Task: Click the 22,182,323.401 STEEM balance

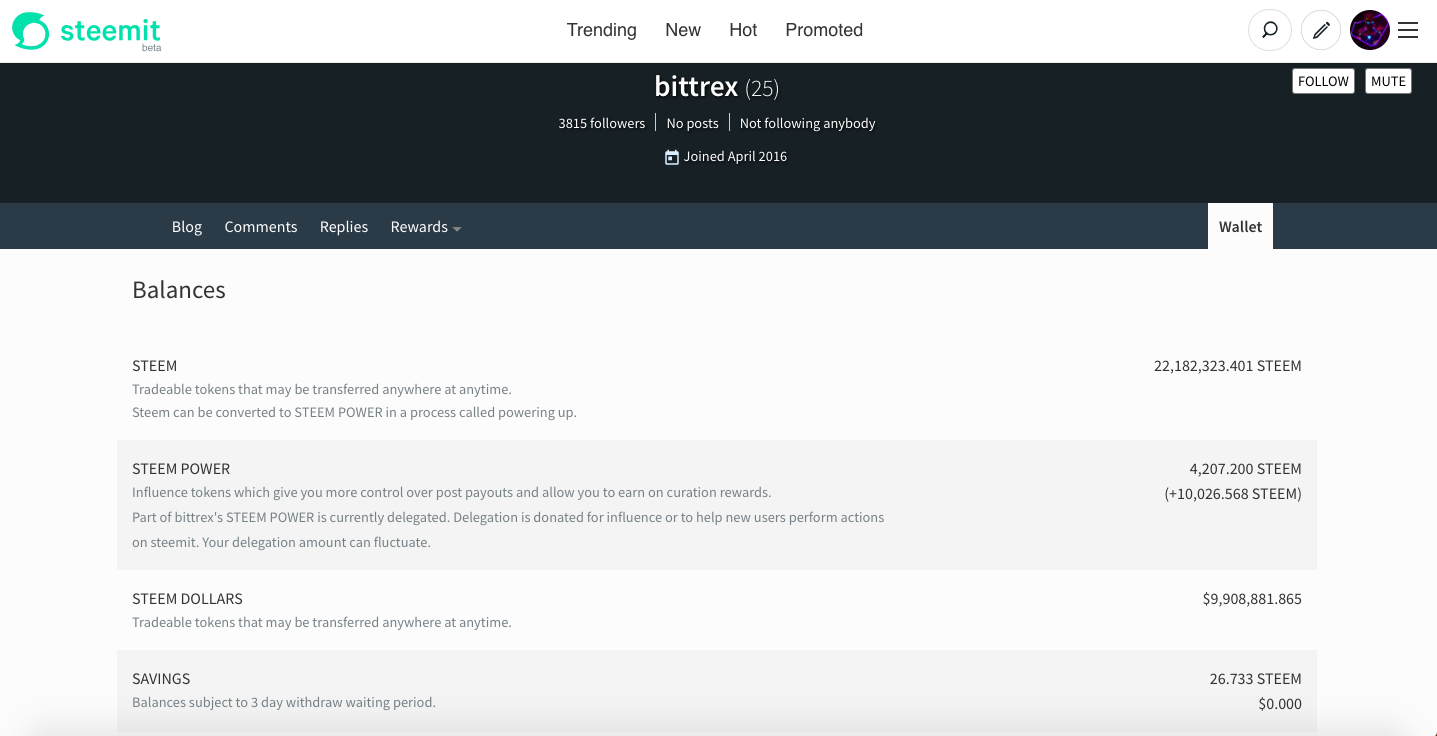Action: pos(1228,366)
